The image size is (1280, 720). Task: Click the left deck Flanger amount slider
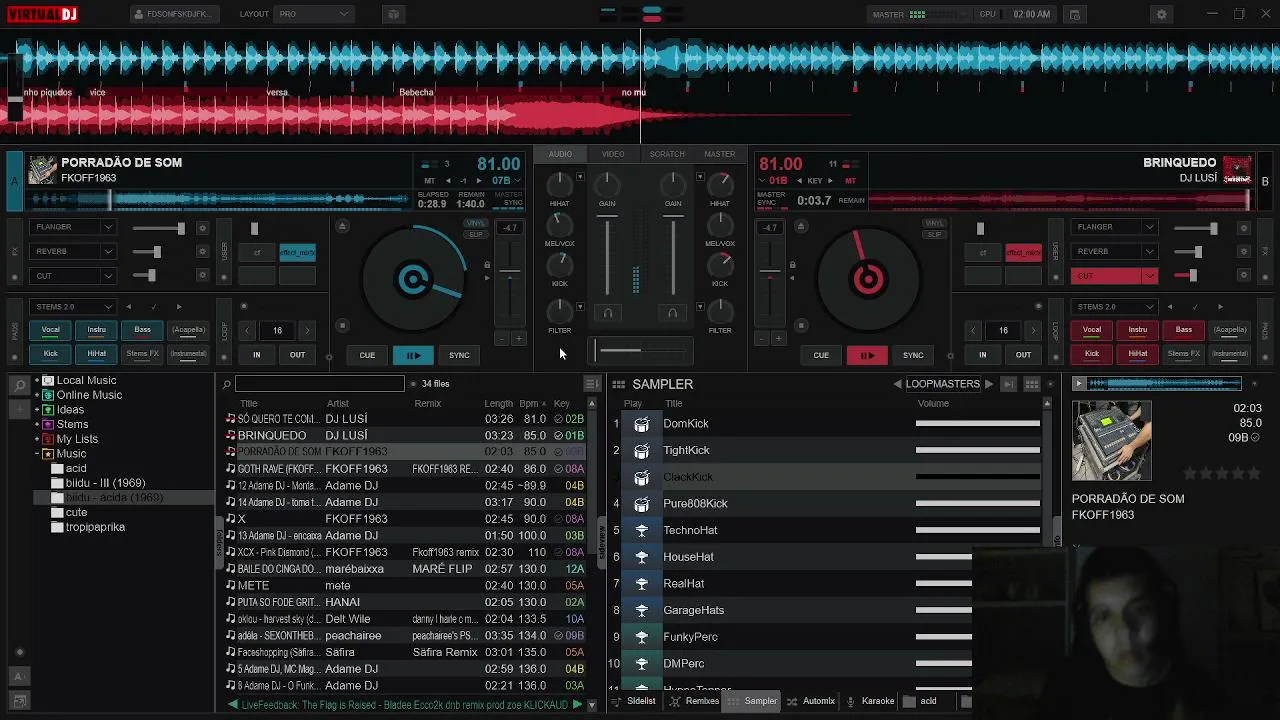160,229
